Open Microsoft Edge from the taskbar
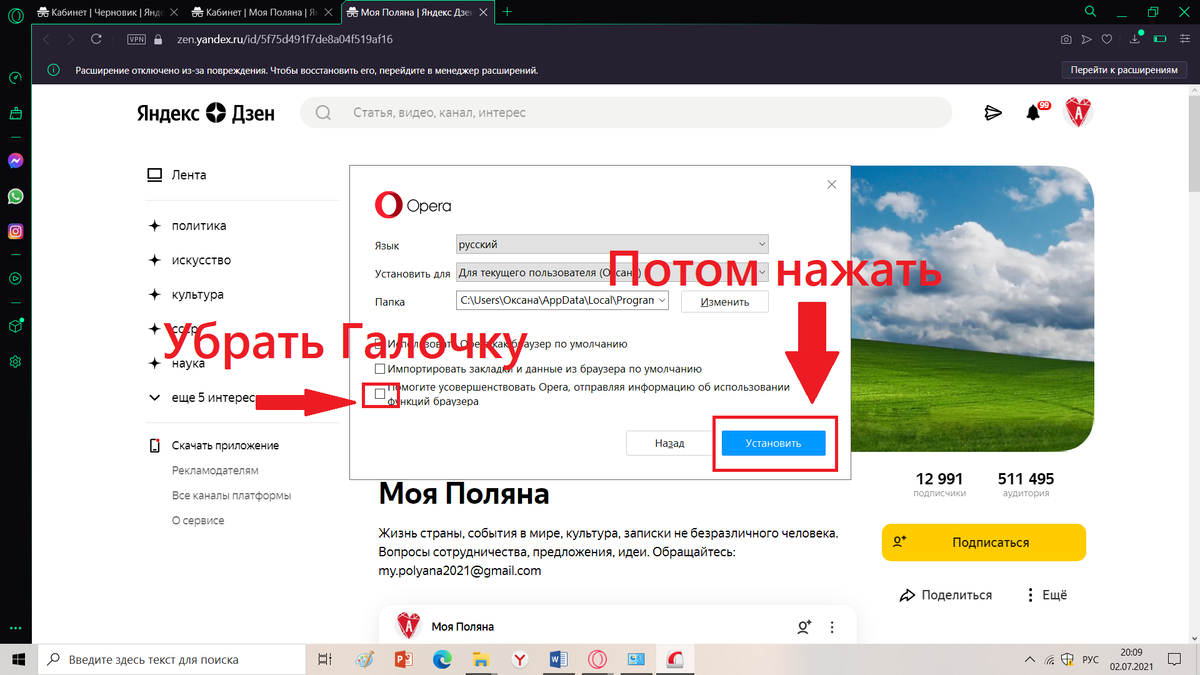This screenshot has width=1200, height=675. [443, 659]
